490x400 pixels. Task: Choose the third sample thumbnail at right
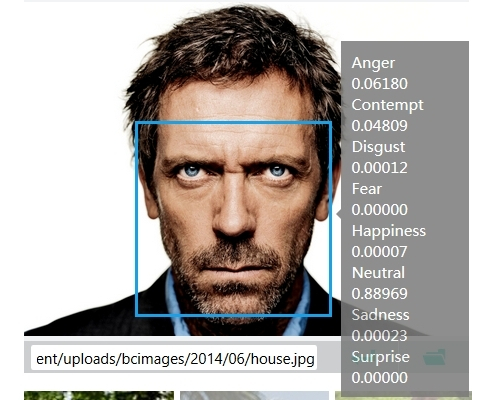click(x=403, y=396)
